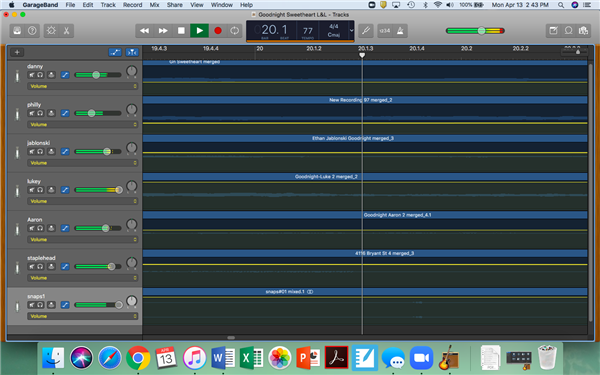Click the Stop transport button

pos(181,31)
